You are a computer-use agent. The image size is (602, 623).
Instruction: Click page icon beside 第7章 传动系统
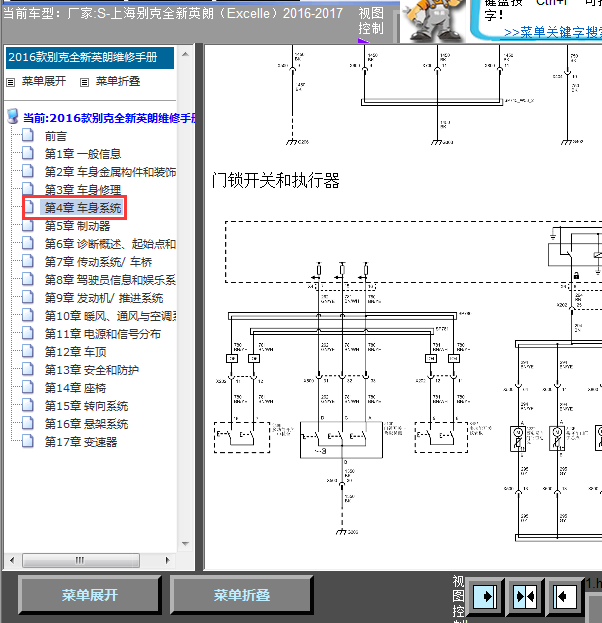[x=28, y=261]
